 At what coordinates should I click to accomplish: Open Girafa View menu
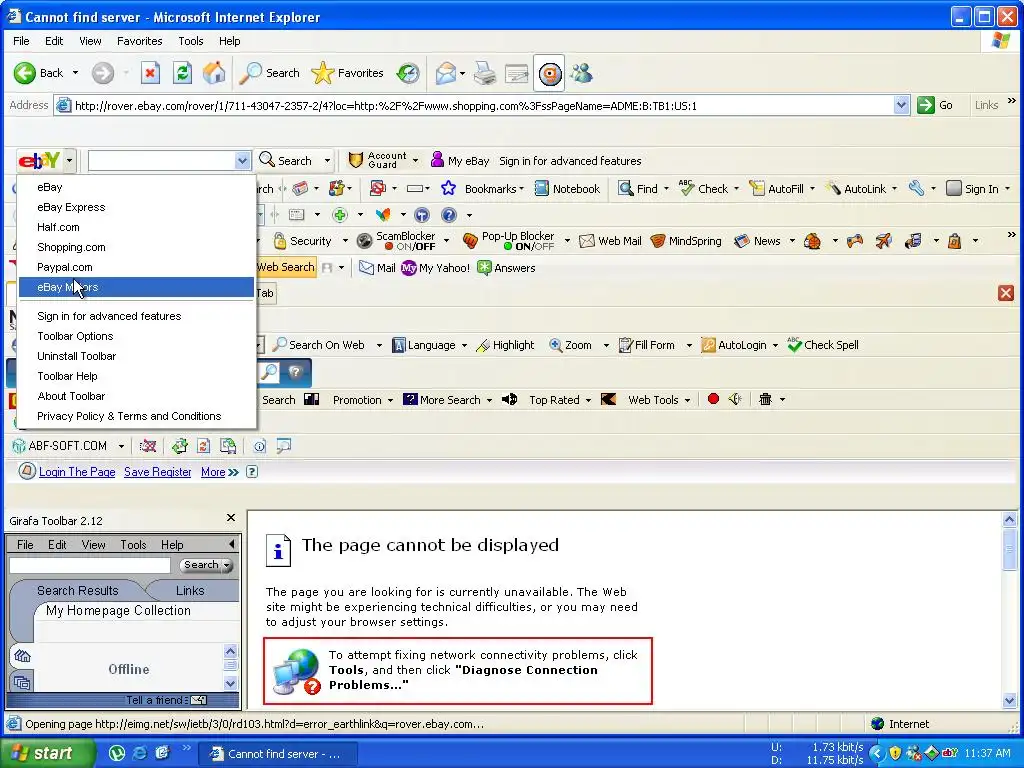point(93,545)
